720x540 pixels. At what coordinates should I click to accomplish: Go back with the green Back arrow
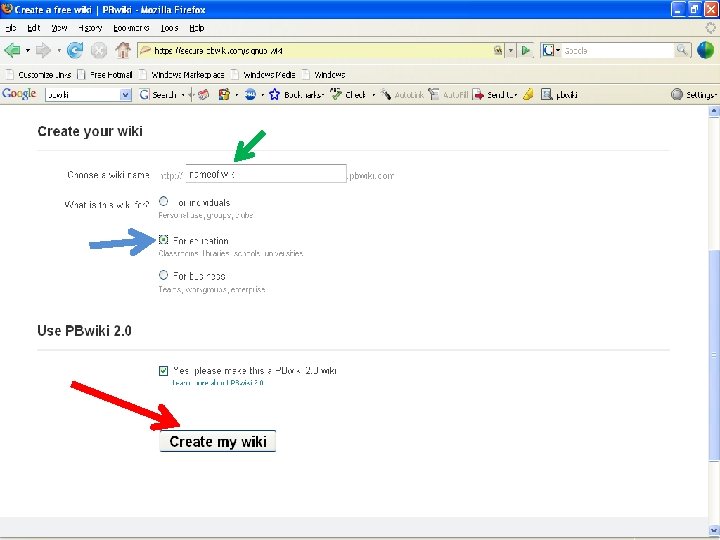[12, 50]
